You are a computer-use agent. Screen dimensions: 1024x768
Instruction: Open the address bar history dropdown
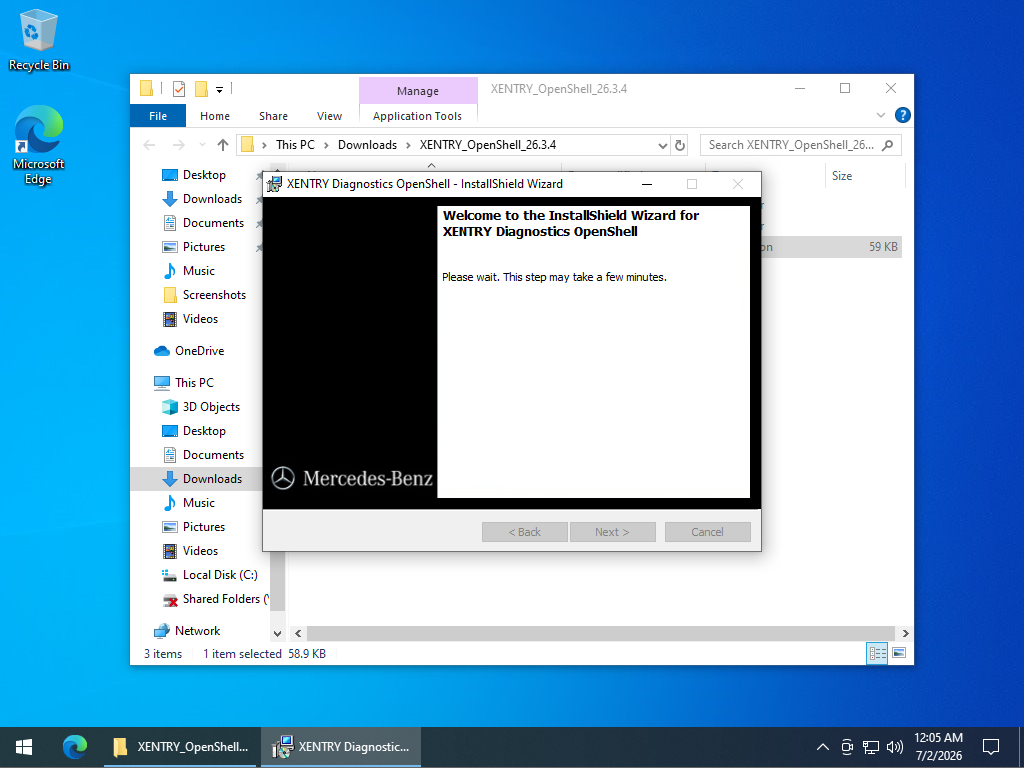662,145
